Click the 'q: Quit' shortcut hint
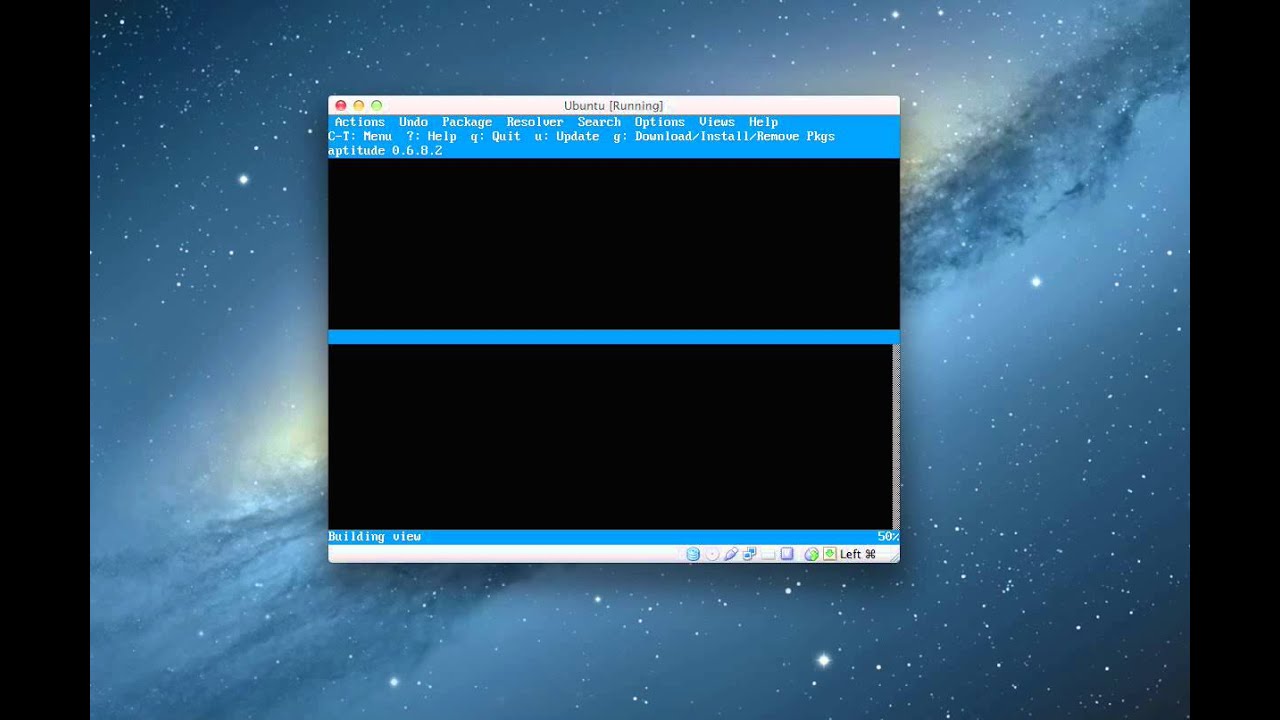The height and width of the screenshot is (720, 1280). [495, 136]
